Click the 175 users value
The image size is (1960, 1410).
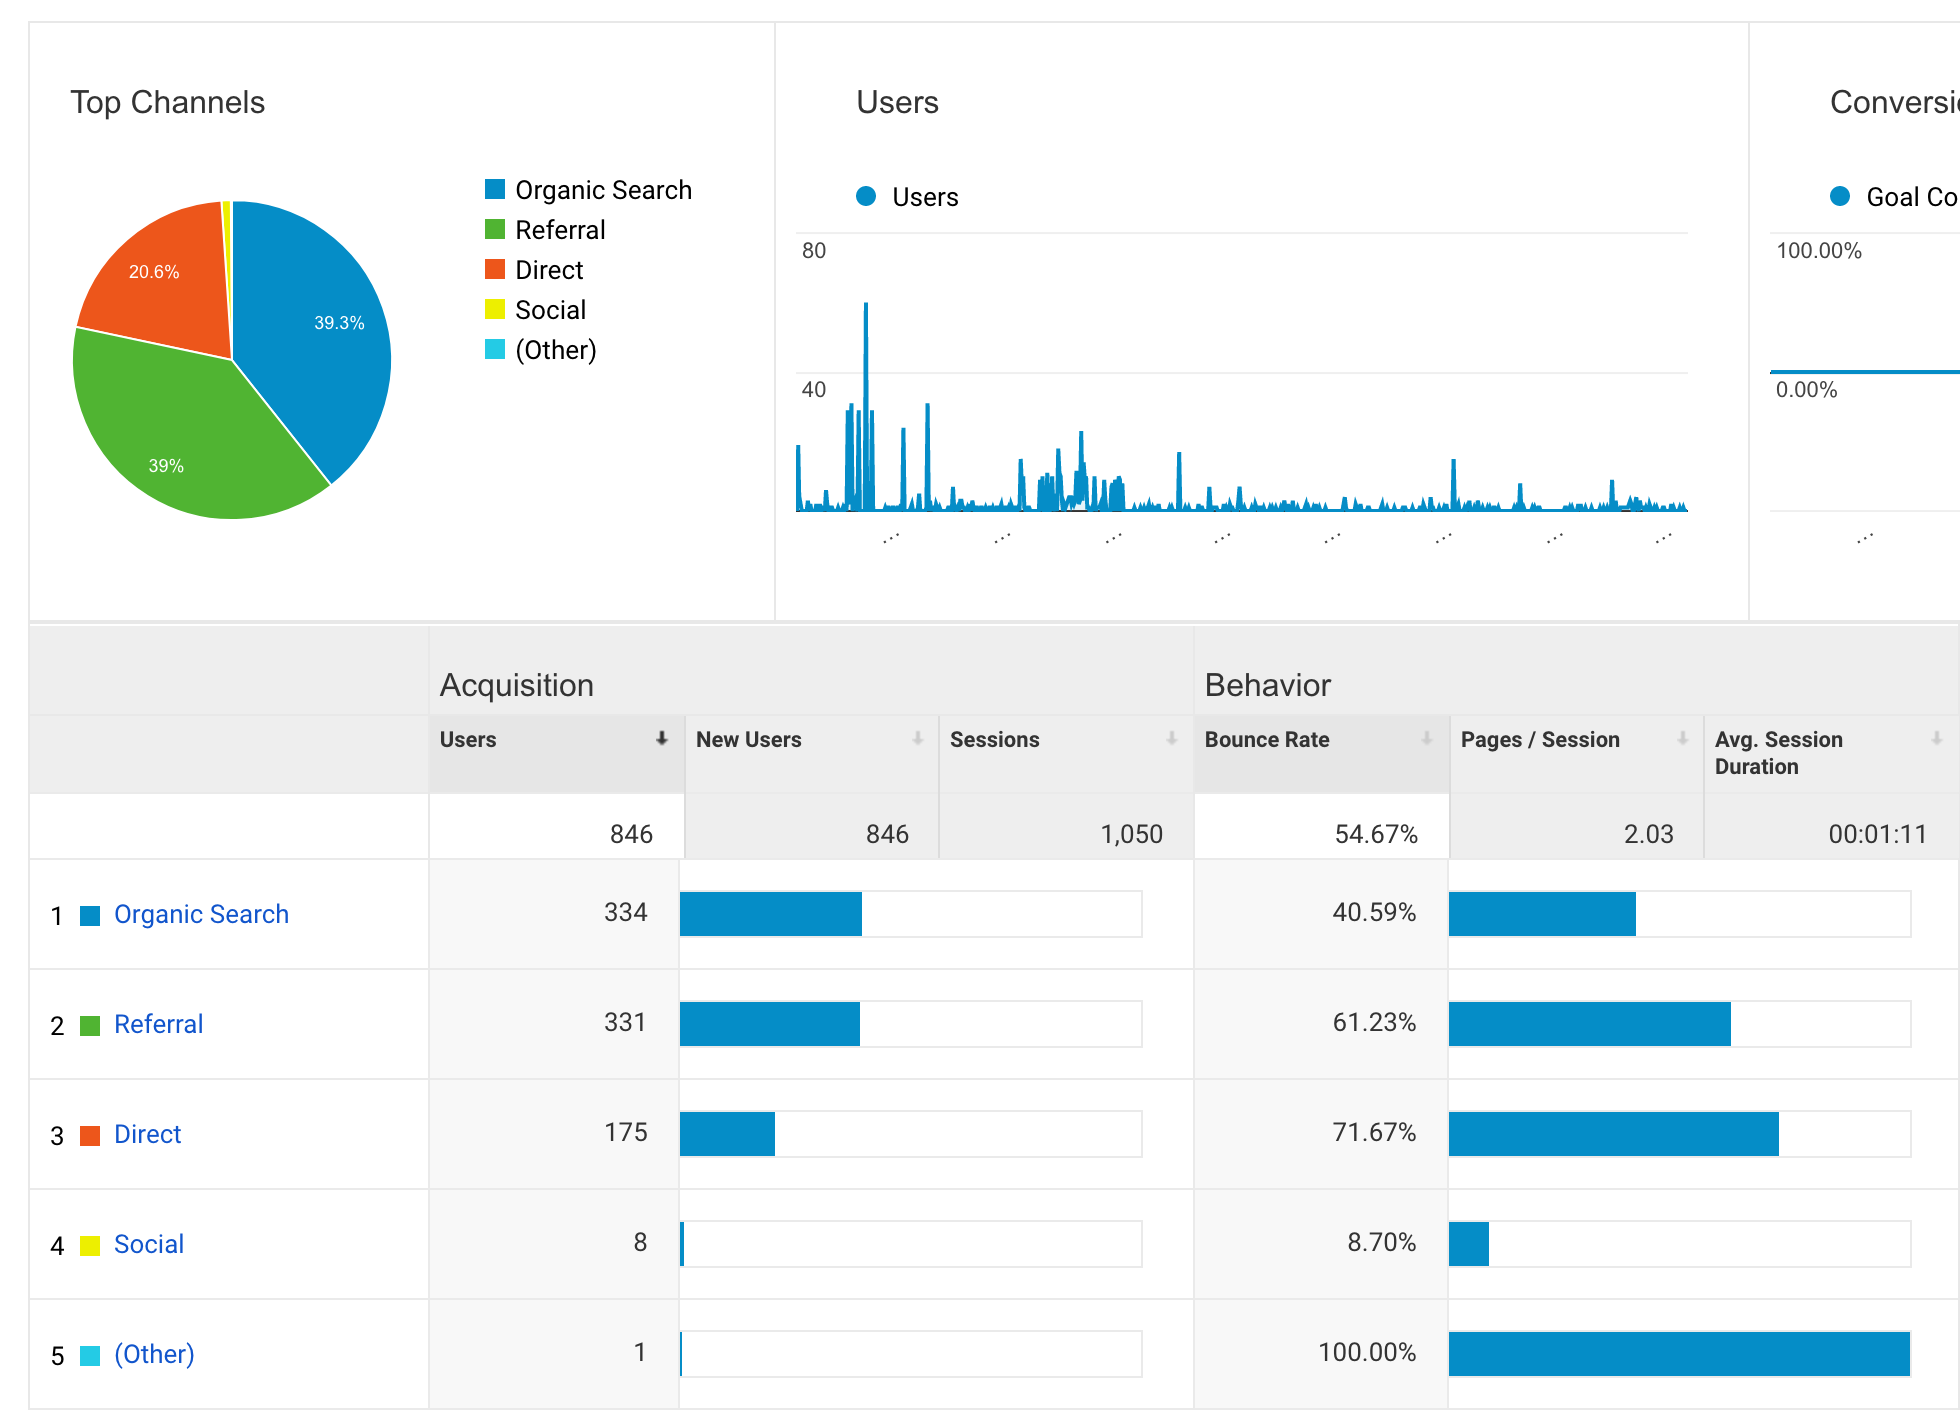[x=626, y=1132]
